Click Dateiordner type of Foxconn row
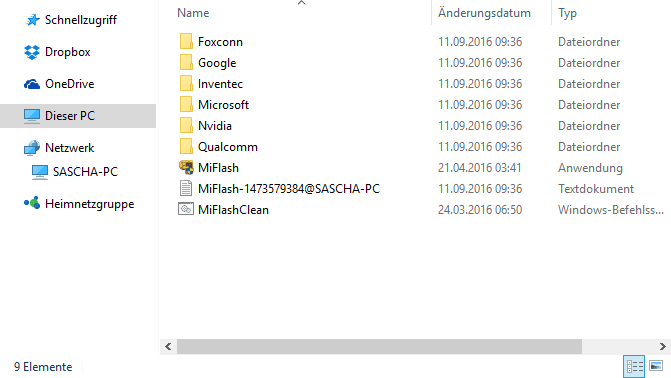The width and height of the screenshot is (671, 378). [589, 42]
